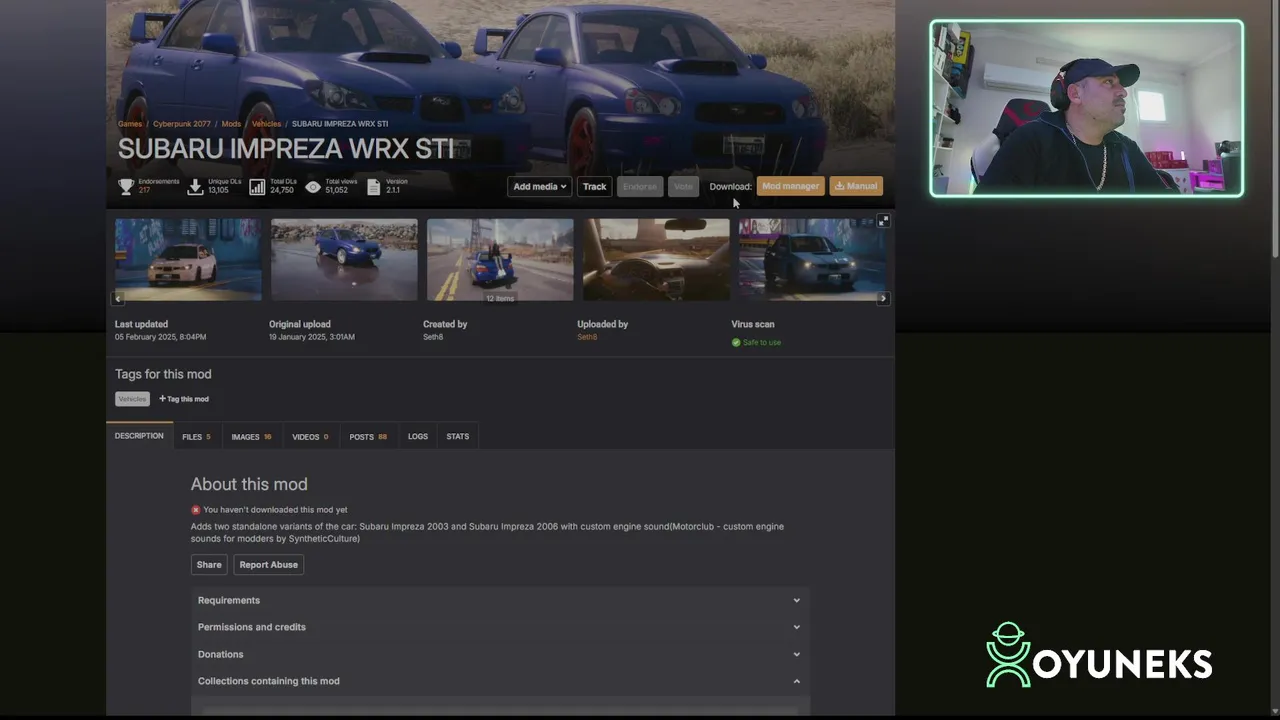This screenshot has width=1280, height=720.
Task: Open the Add media dropdown
Action: (x=539, y=186)
